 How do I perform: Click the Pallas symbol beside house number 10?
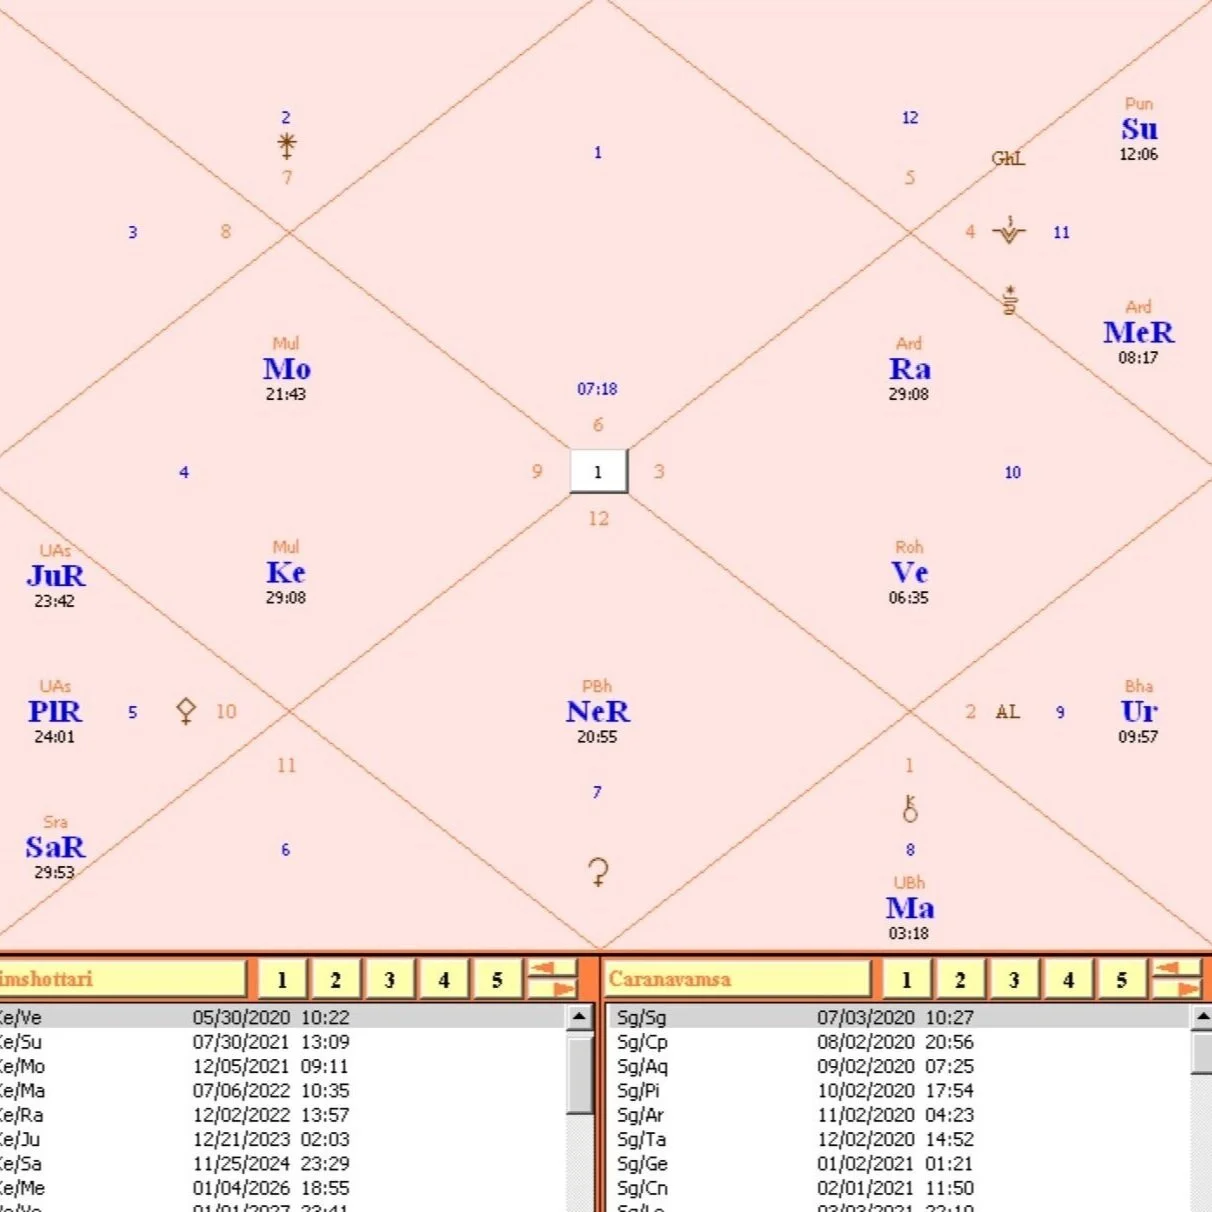[x=186, y=711]
